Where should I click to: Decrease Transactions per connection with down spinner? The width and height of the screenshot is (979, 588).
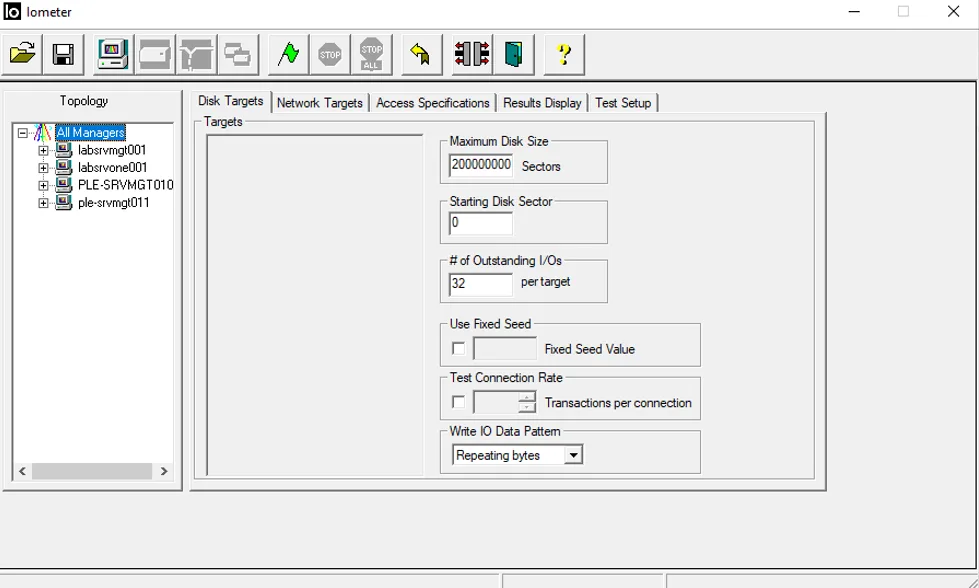tap(527, 408)
